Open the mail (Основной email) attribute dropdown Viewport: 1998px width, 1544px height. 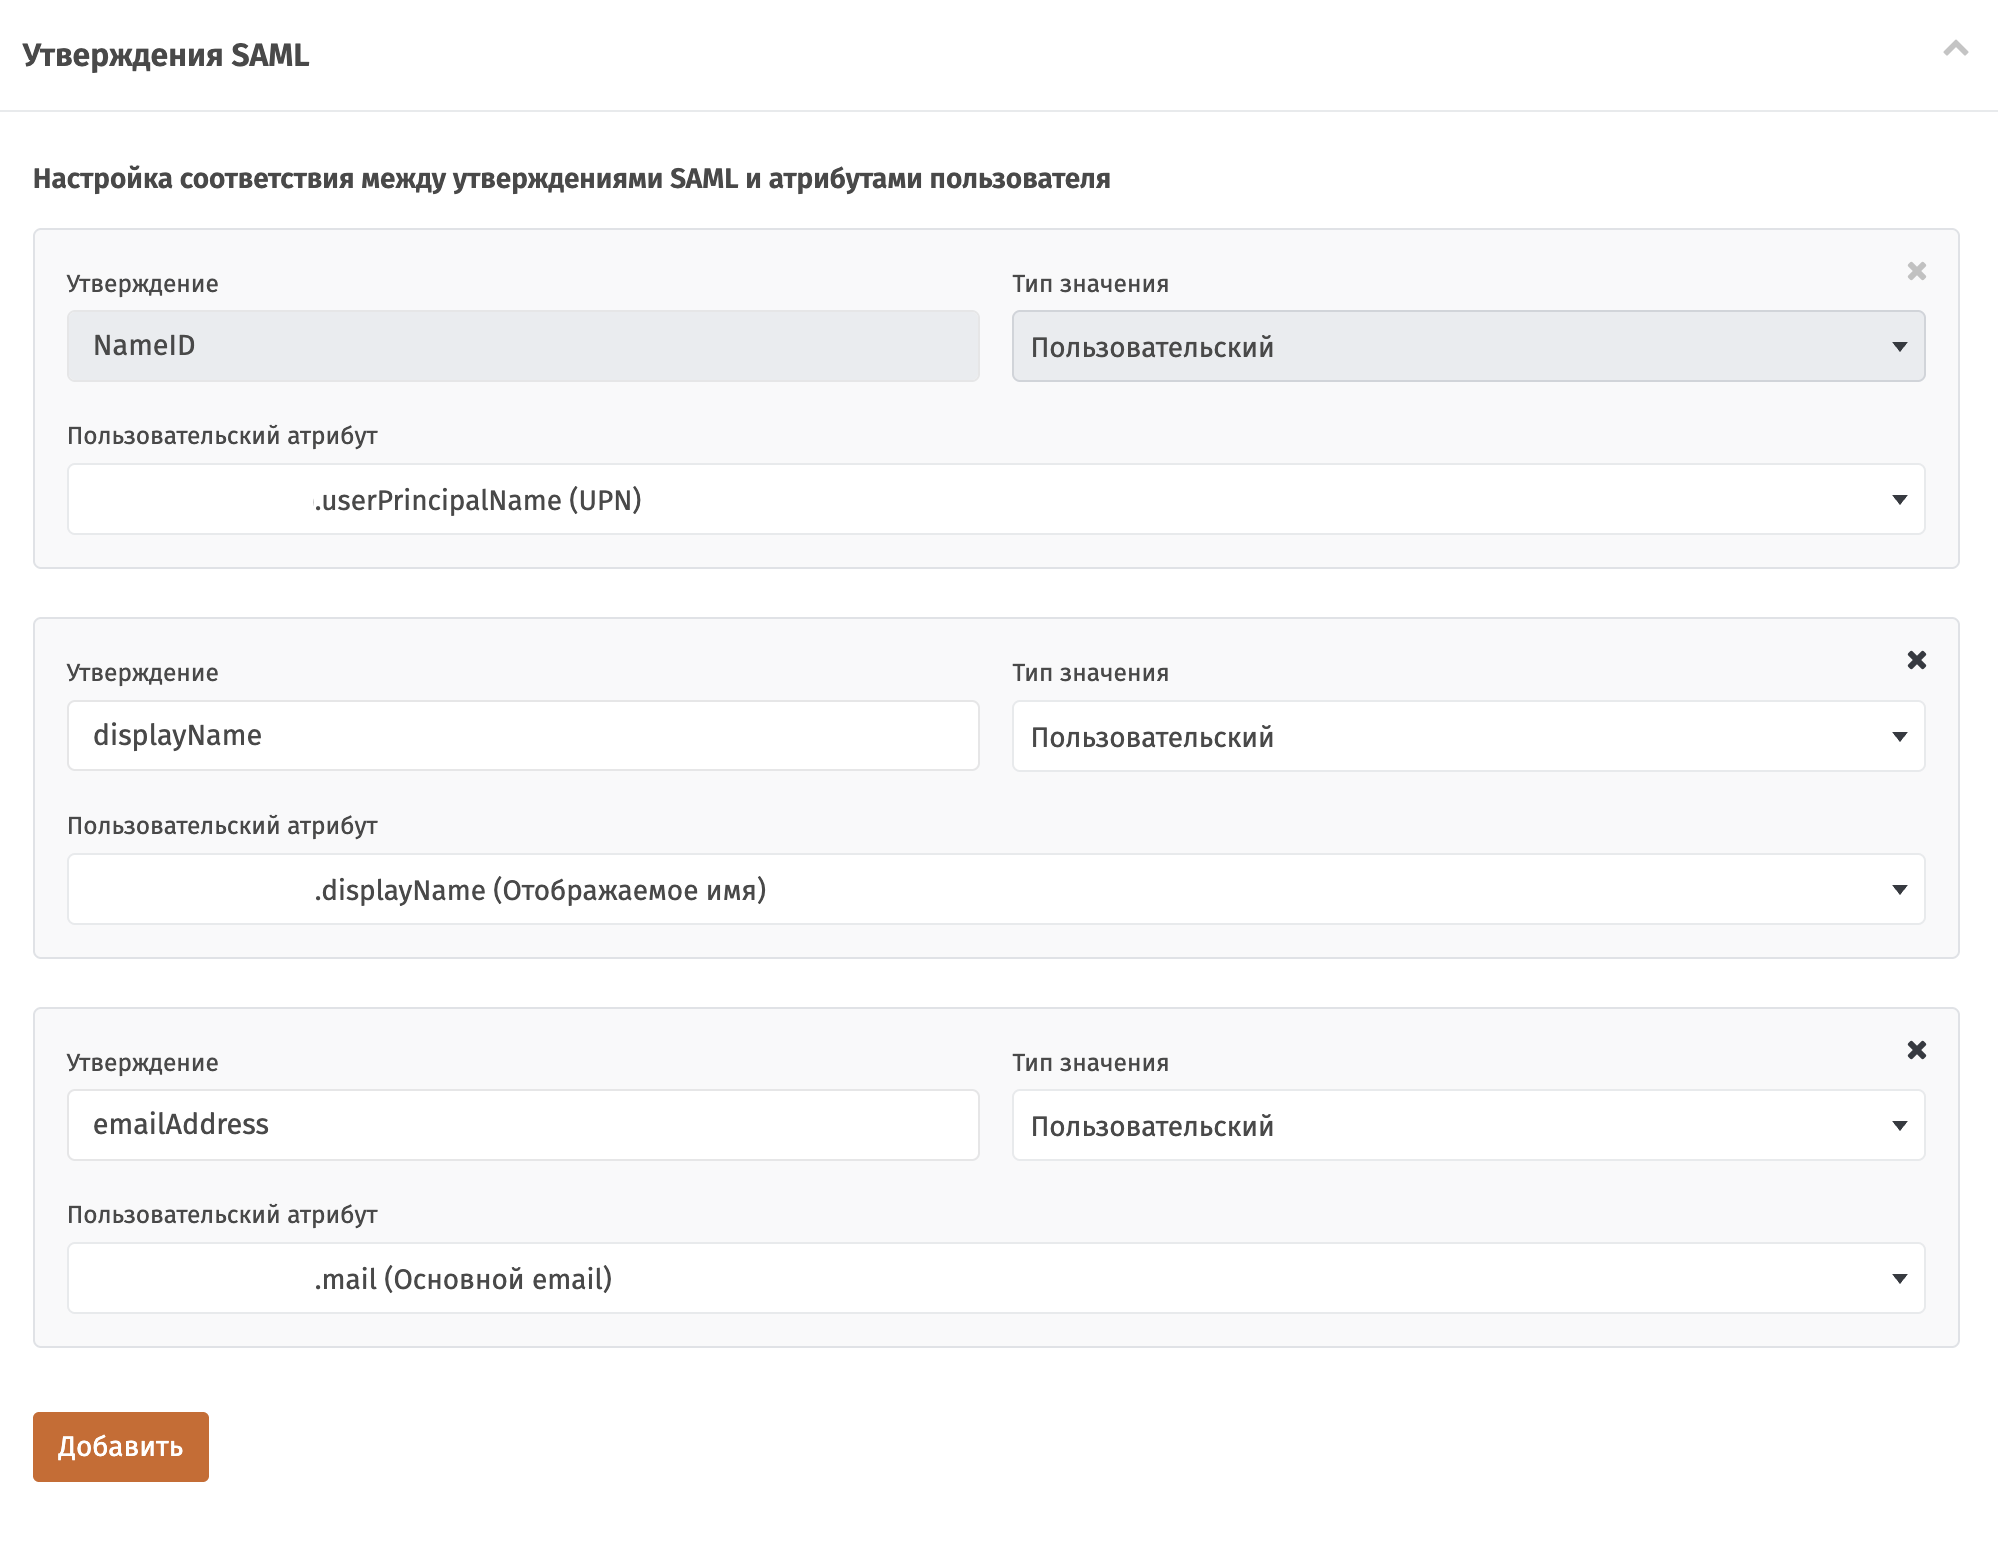[996, 1278]
